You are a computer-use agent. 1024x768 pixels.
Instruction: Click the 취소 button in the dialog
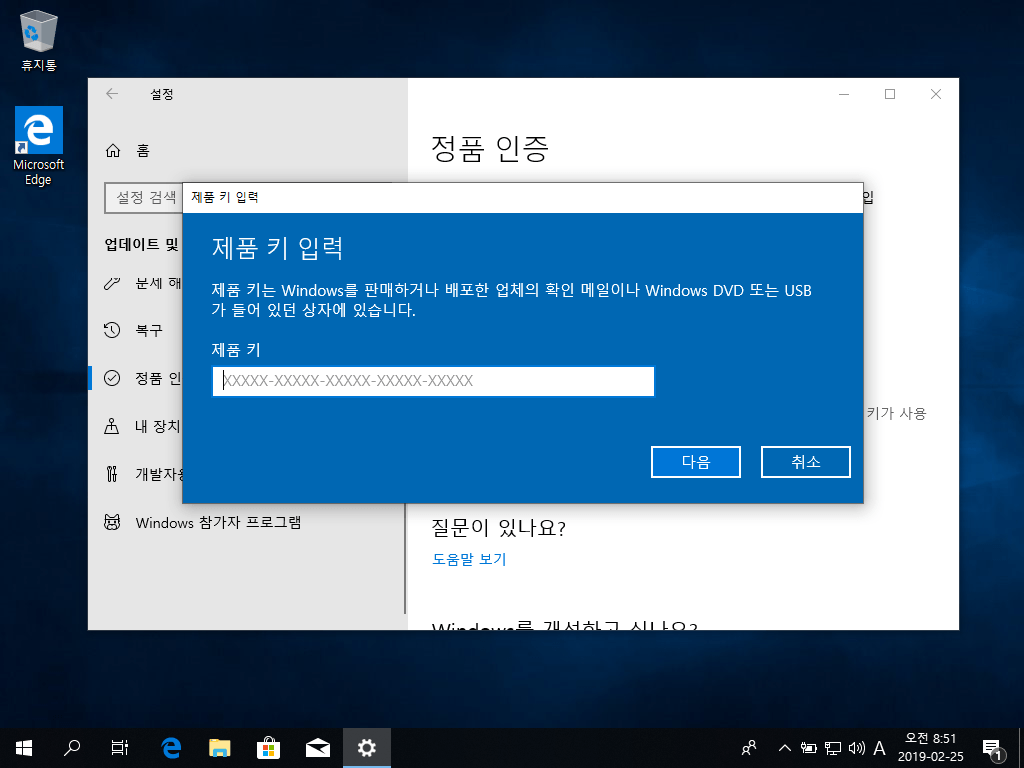[x=805, y=462]
